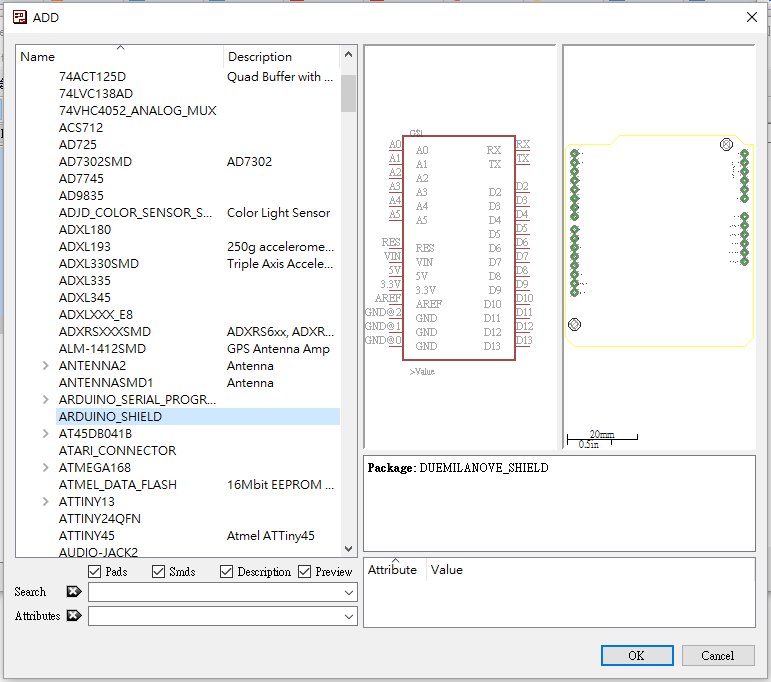Click the parts list vertical scrollbar thumb
Image resolution: width=771 pixels, height=682 pixels.
click(x=348, y=92)
